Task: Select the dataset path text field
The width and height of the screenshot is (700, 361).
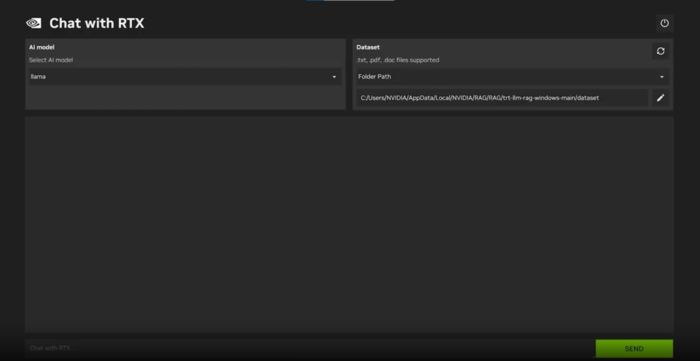Action: tap(502, 98)
